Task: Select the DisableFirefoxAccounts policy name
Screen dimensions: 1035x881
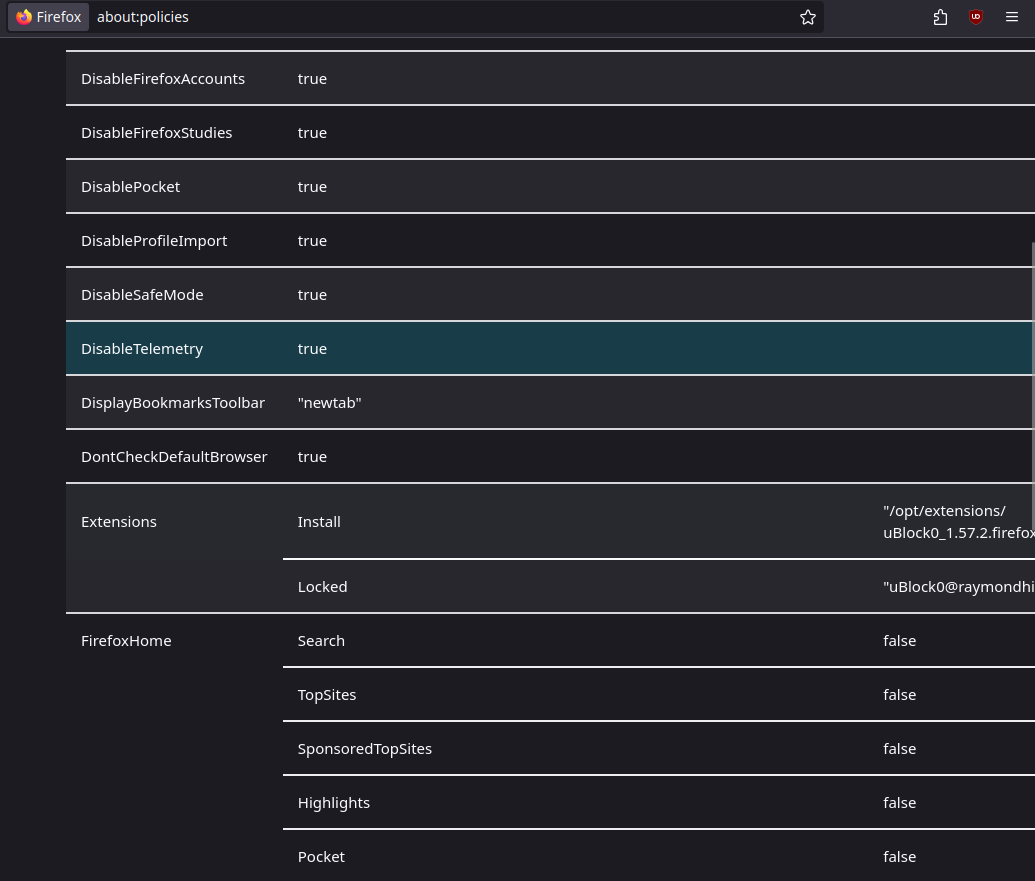Action: (x=163, y=79)
